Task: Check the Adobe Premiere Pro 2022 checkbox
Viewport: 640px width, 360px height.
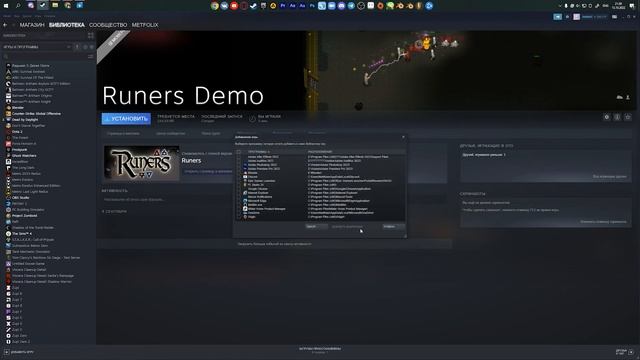Action: tap(239, 169)
